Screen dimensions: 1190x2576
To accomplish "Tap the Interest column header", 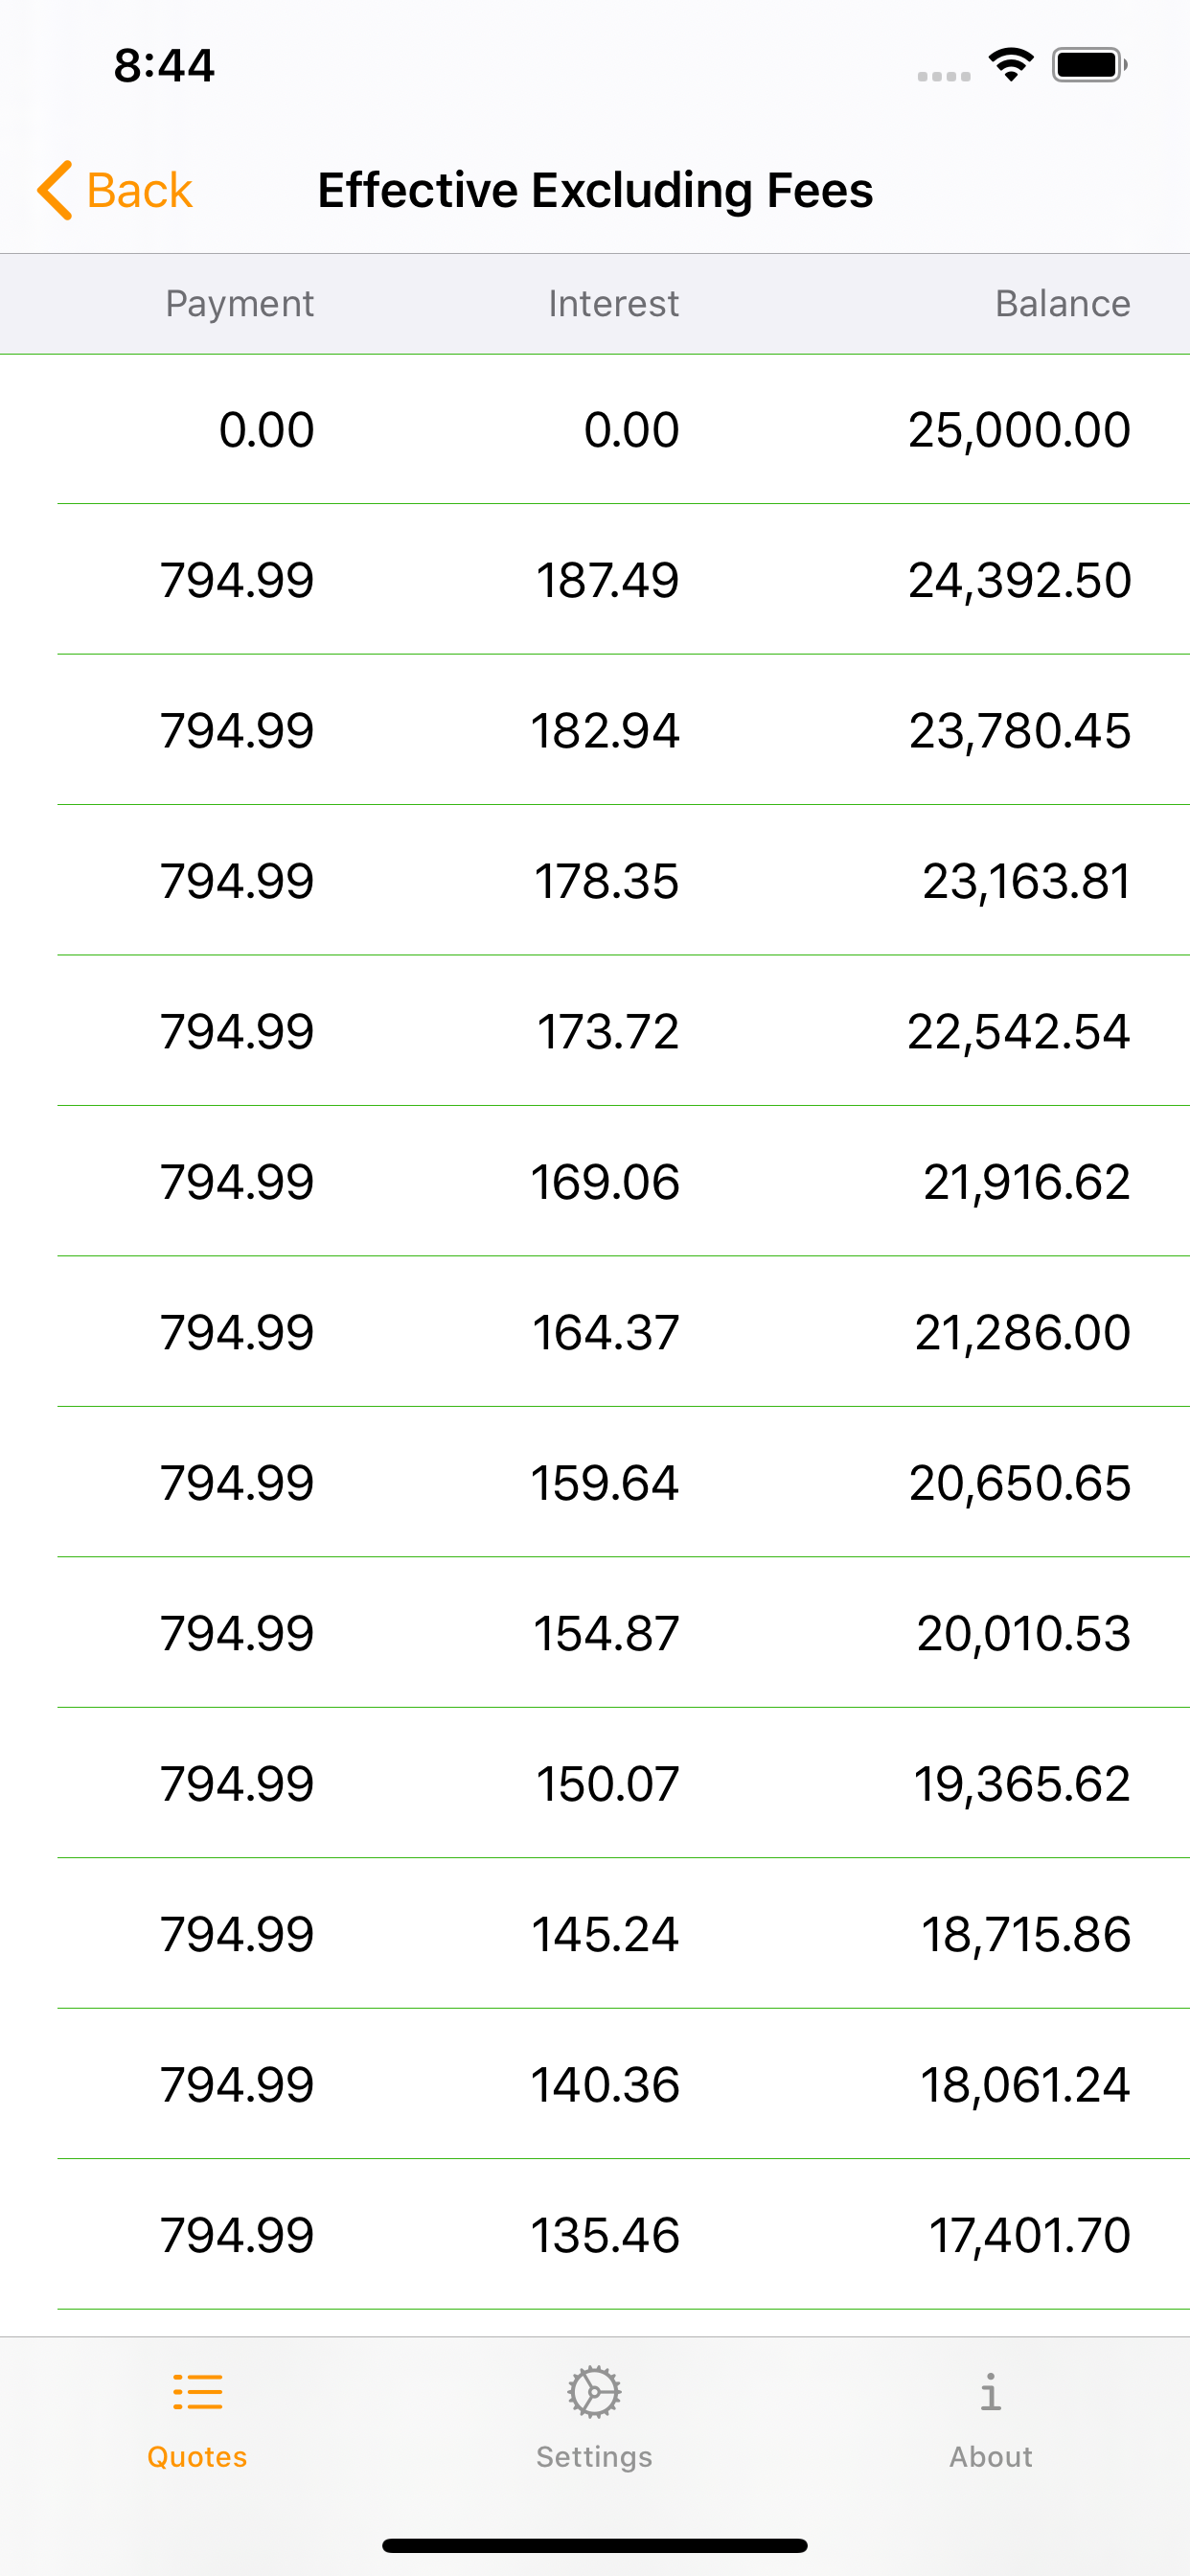I will pos(613,304).
